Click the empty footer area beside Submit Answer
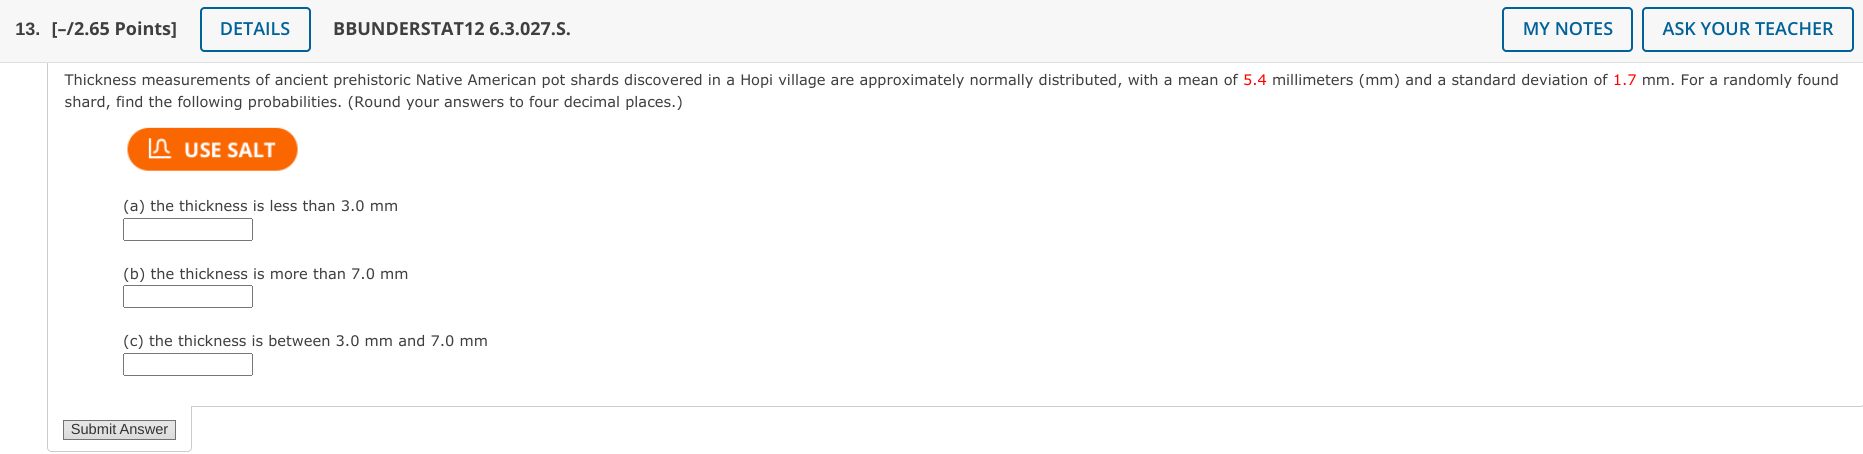1863x454 pixels. [x=1027, y=430]
